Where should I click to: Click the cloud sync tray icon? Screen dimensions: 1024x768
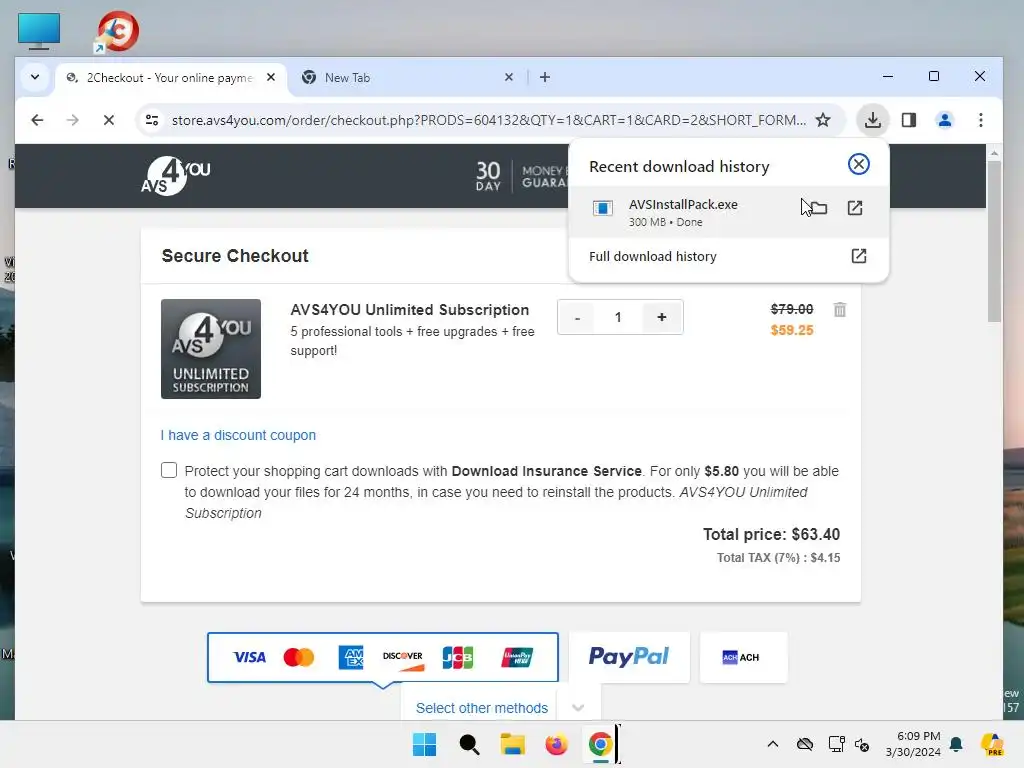(x=805, y=744)
